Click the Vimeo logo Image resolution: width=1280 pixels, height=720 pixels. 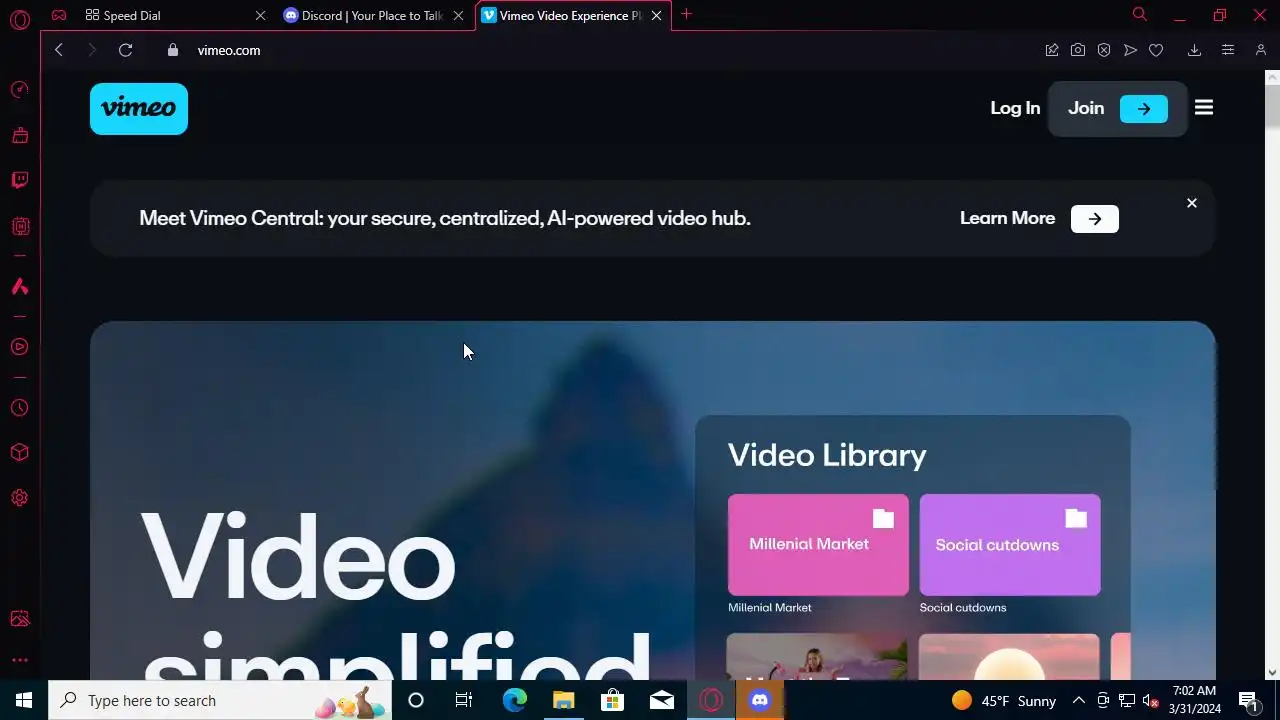139,108
